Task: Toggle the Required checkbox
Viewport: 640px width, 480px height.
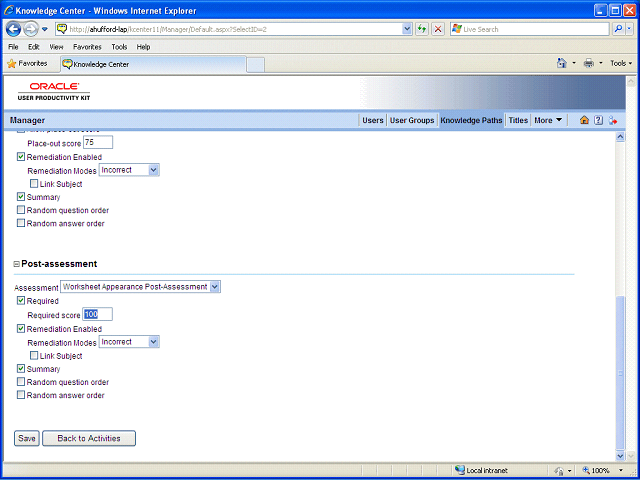Action: coord(21,301)
